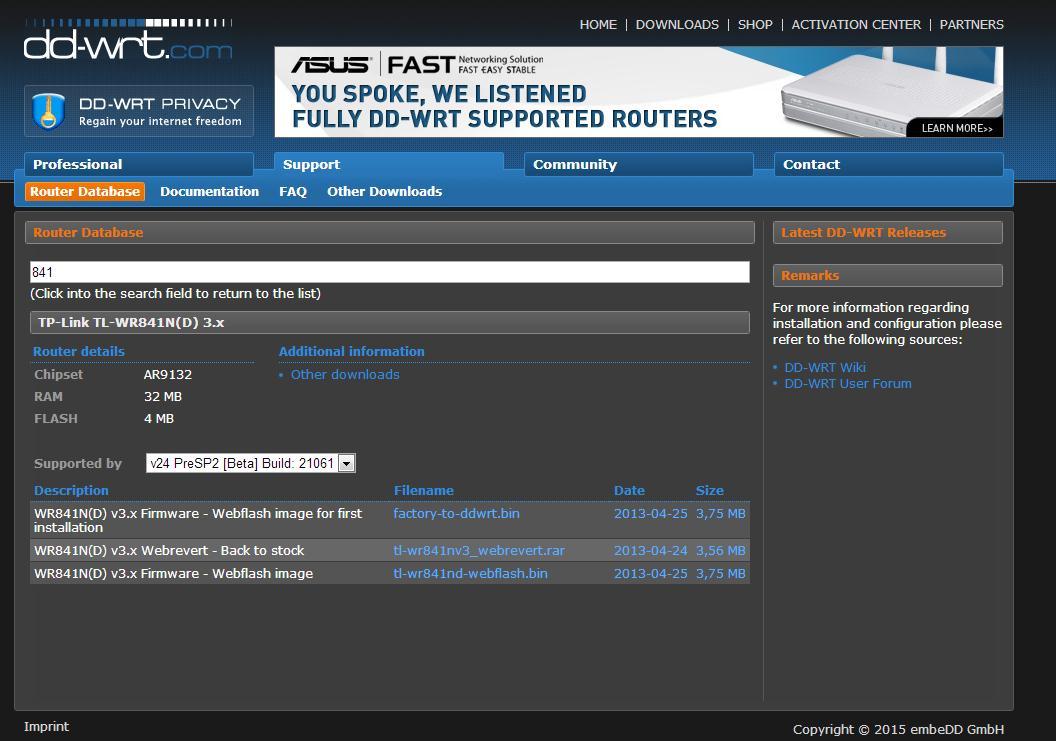Select the Contact tab
The image size is (1056, 741).
(x=889, y=164)
